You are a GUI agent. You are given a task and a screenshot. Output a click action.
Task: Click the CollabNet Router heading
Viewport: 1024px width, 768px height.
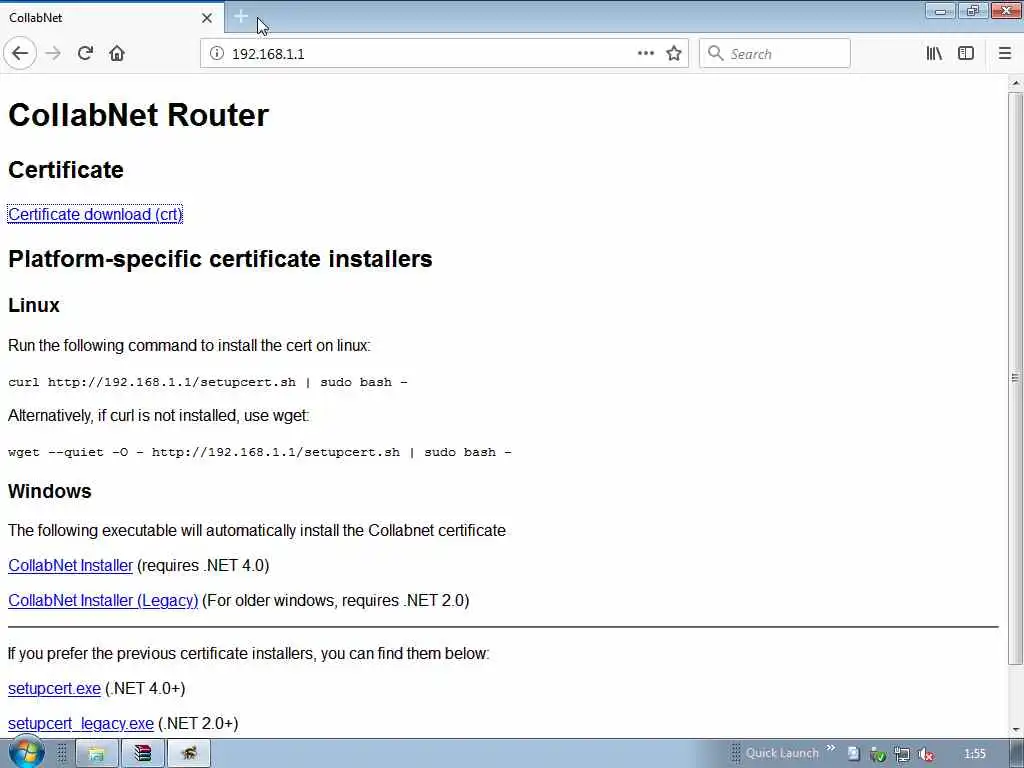coord(138,115)
